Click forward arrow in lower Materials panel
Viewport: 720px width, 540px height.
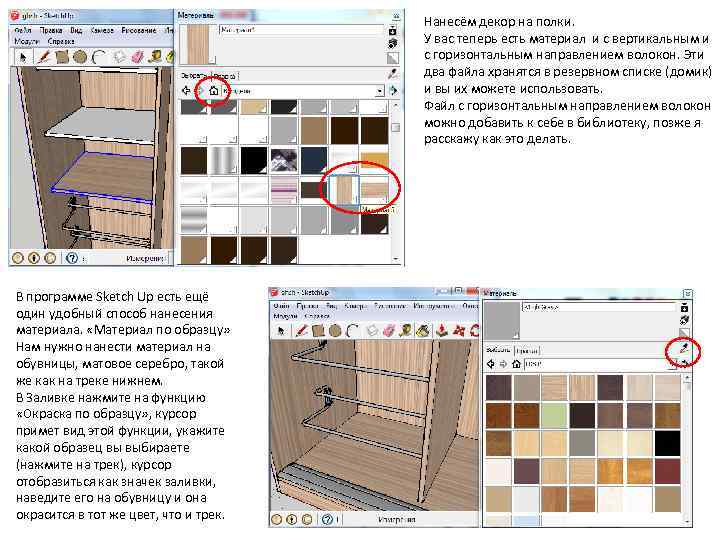tap(503, 364)
